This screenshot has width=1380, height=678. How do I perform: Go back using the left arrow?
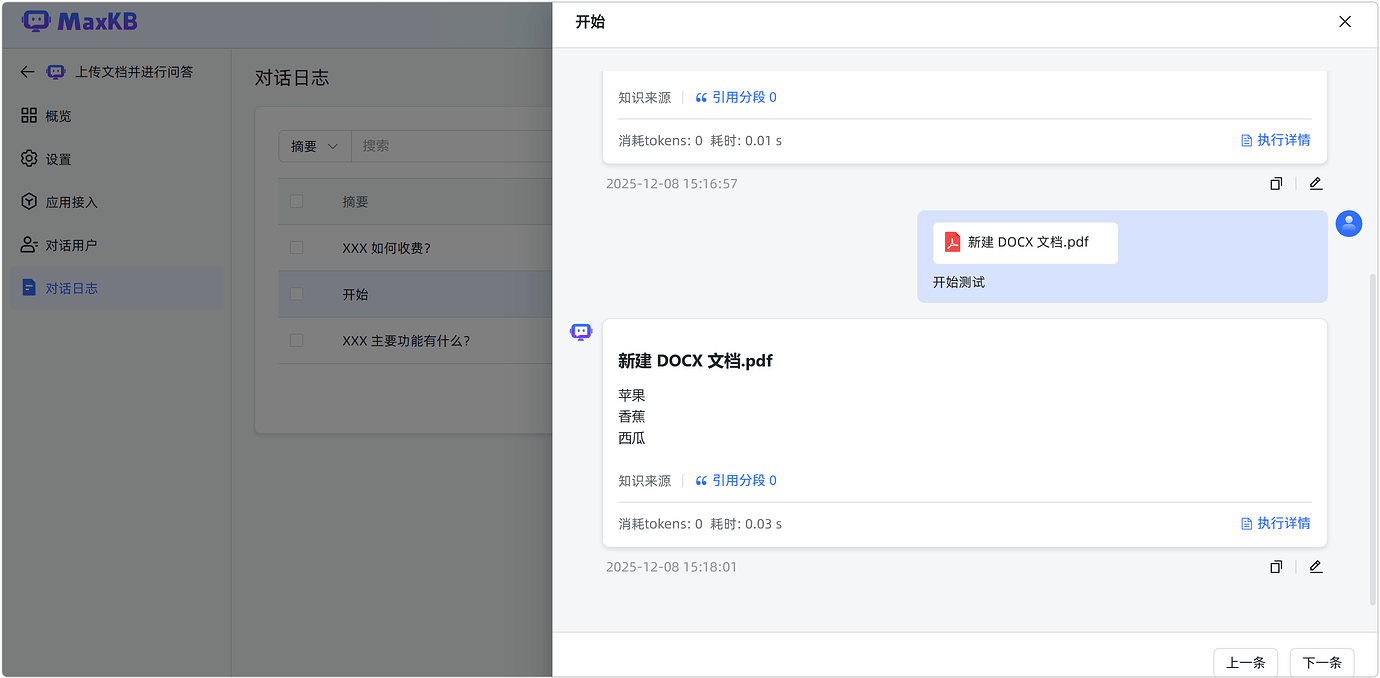click(27, 72)
